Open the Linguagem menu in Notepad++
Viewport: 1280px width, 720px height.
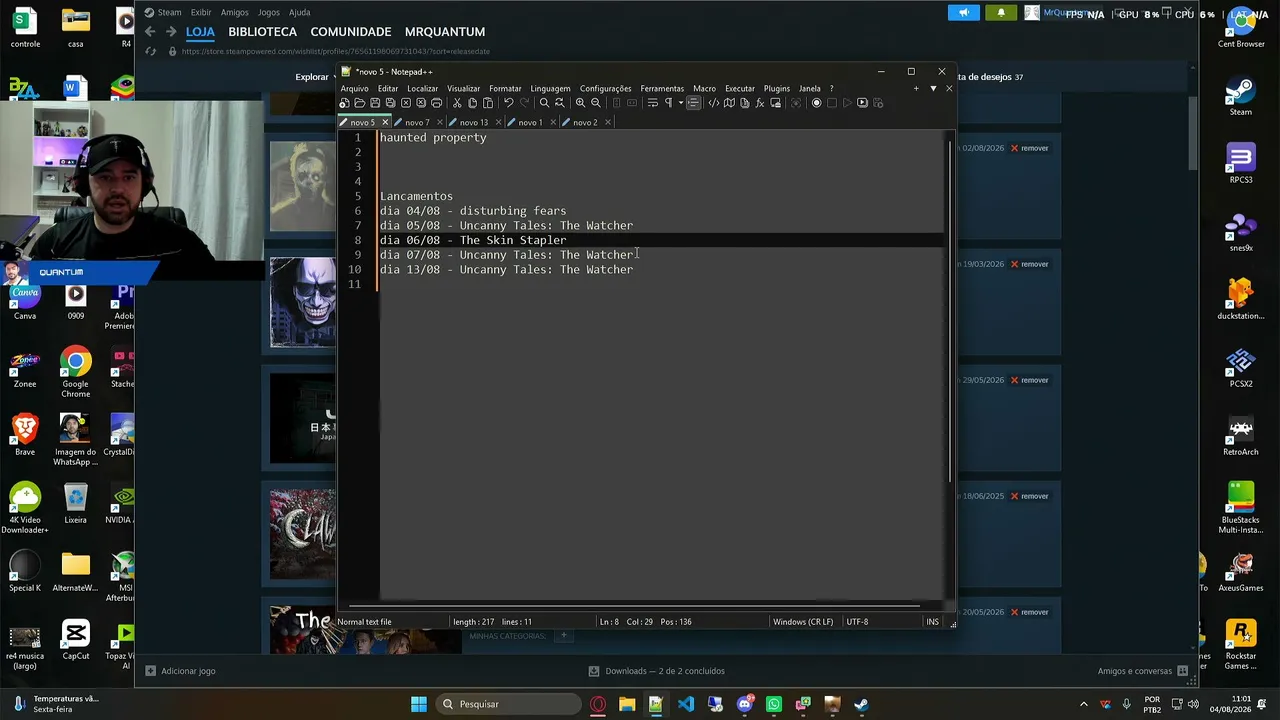[x=550, y=89]
